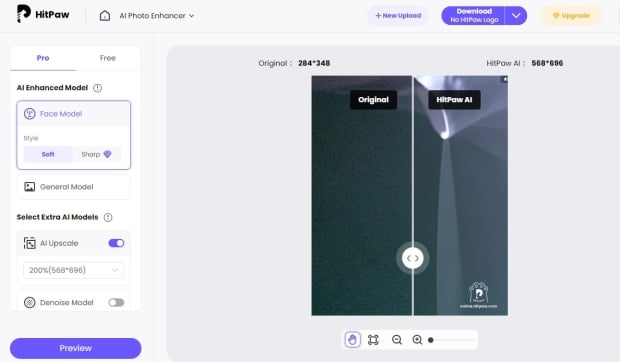
Task: Click the zoom out magnifier
Action: tap(397, 340)
